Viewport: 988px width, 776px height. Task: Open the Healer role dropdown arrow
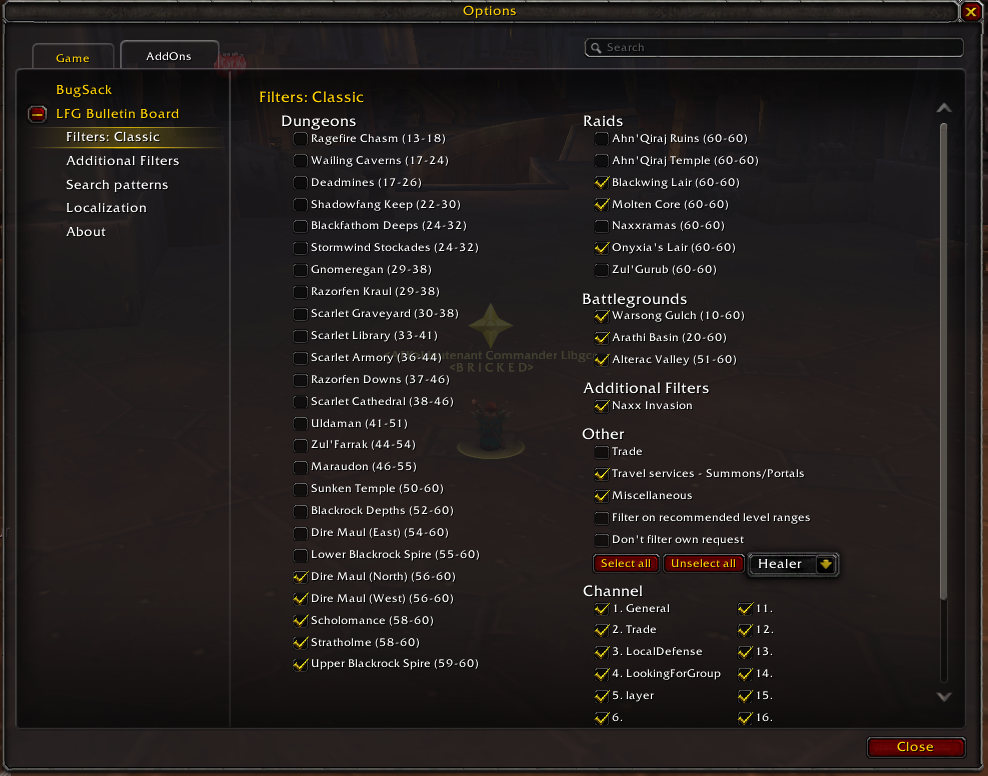tap(825, 564)
